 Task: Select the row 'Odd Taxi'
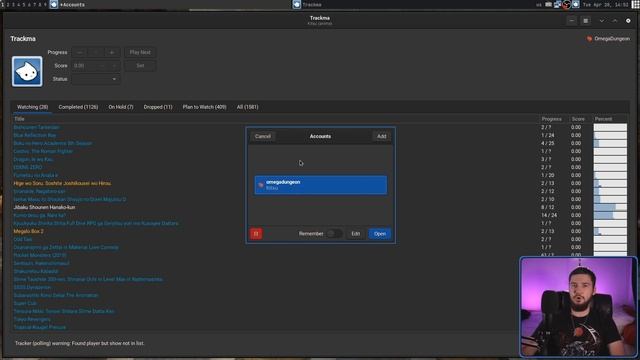point(23,239)
